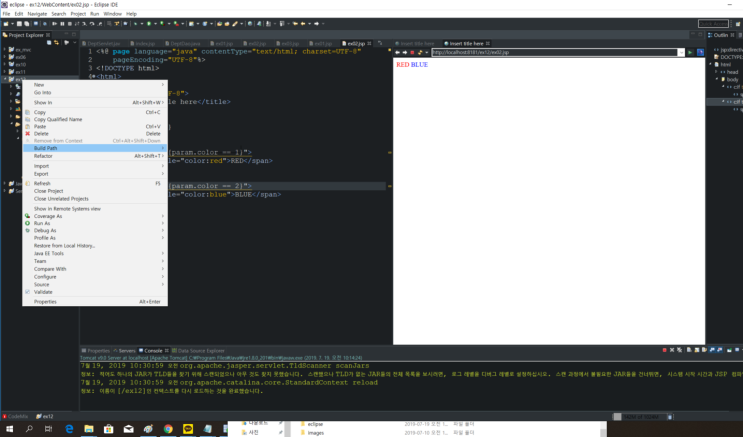This screenshot has height=437, width=743.
Task: Expand head node in Outline
Action: pyautogui.click(x=716, y=72)
